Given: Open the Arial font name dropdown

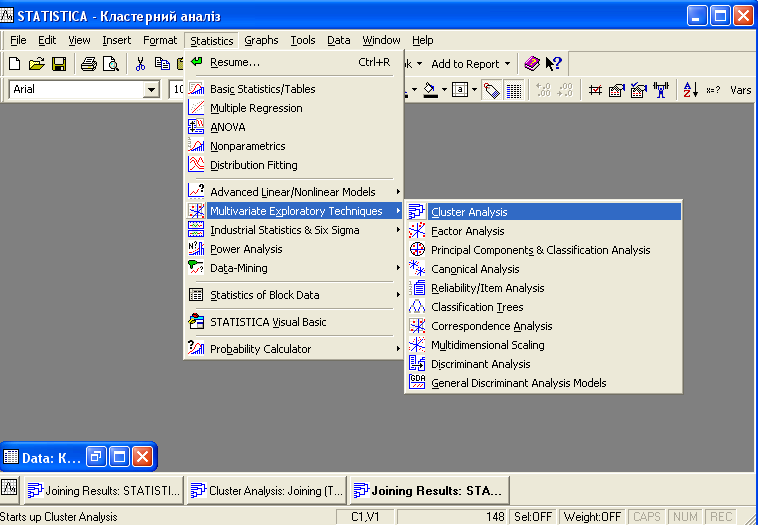Looking at the screenshot, I should coord(151,89).
